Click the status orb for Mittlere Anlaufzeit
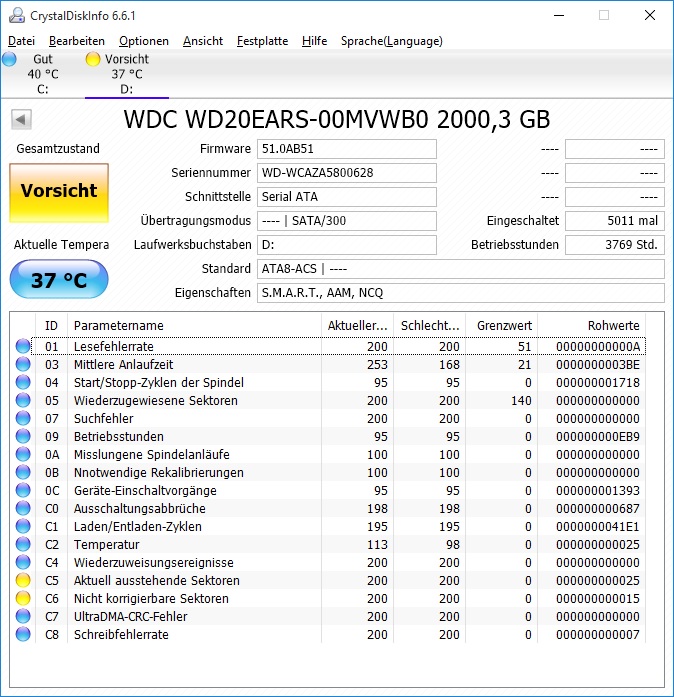This screenshot has width=674, height=697. pos(23,365)
